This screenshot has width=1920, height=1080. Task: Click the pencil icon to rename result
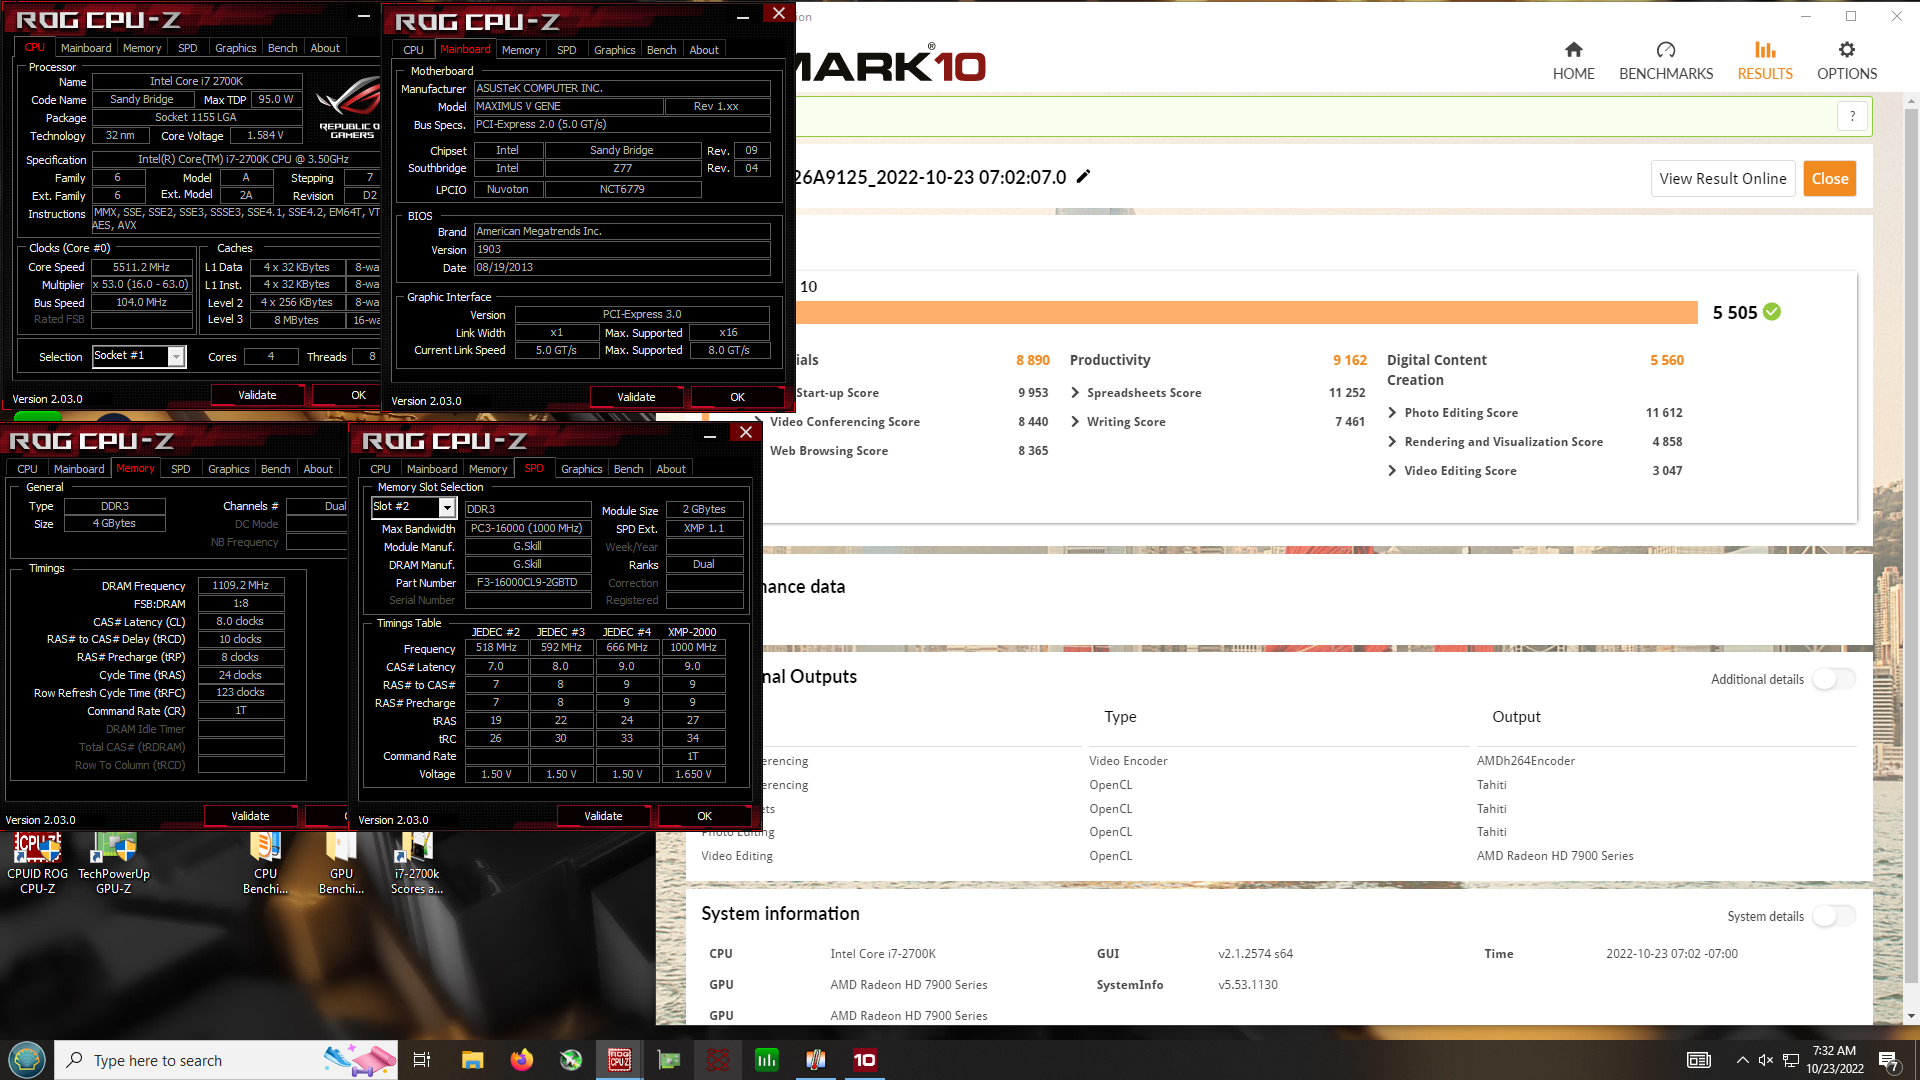tap(1083, 177)
